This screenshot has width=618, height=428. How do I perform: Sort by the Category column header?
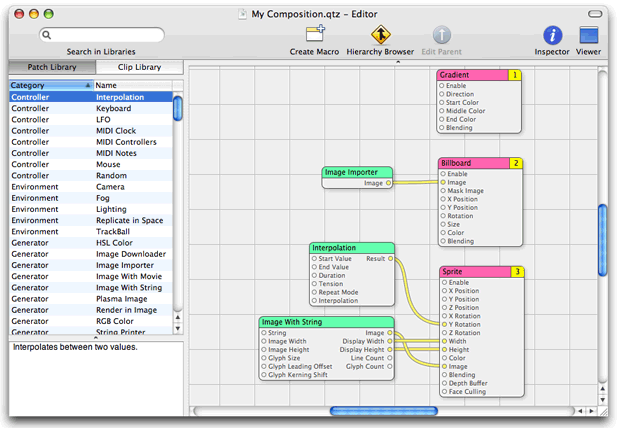pyautogui.click(x=51, y=85)
